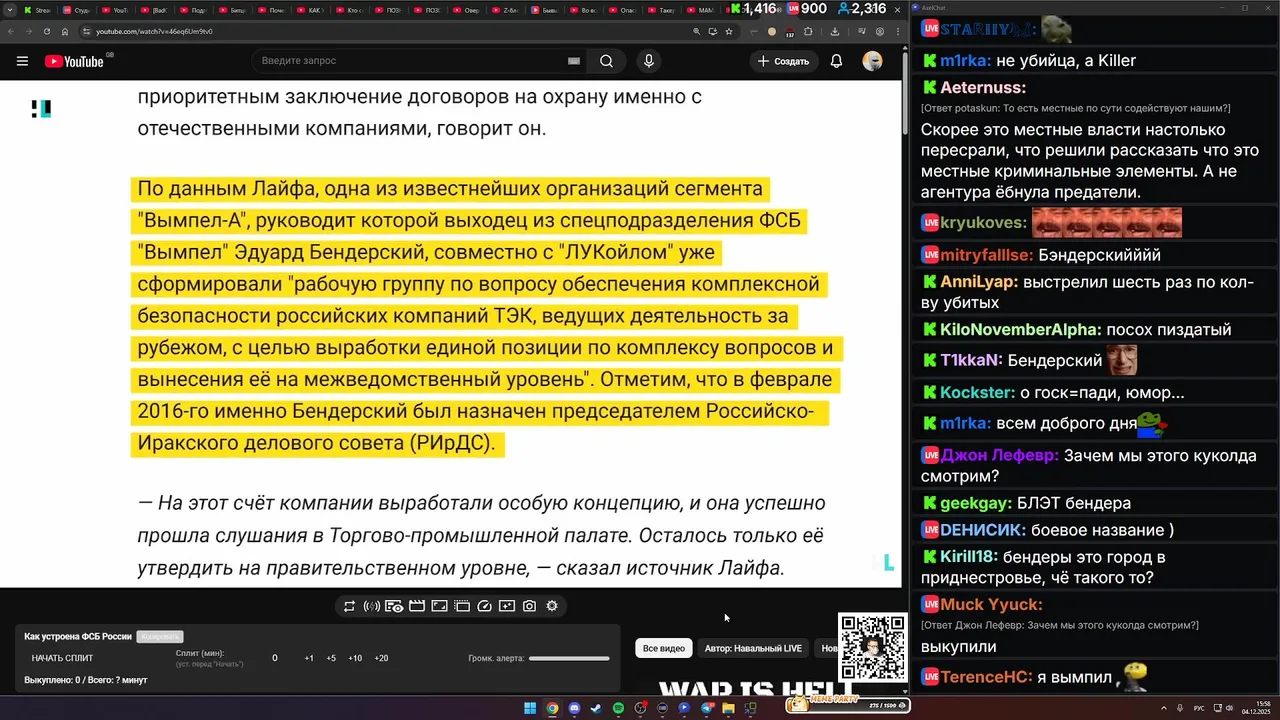Image resolution: width=1280 pixels, height=720 pixels.
Task: Click the Создать create button
Action: point(783,61)
